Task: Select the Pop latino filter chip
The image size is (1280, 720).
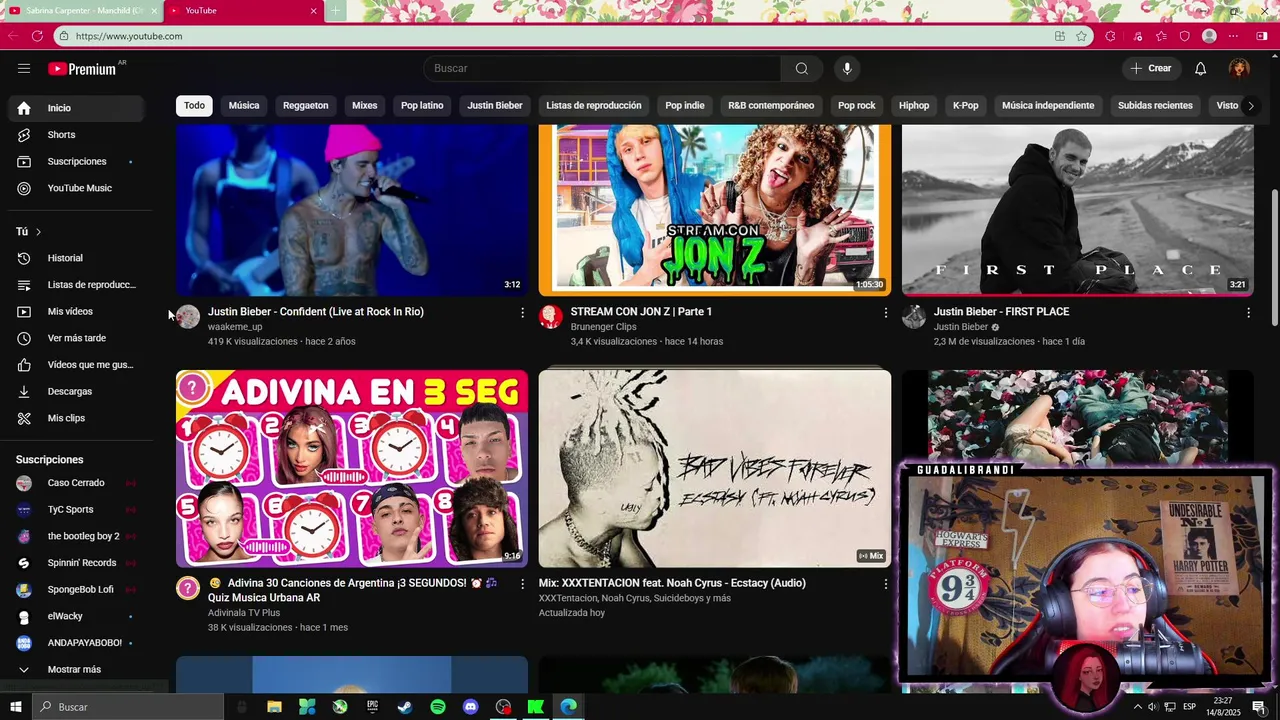Action: (422, 105)
